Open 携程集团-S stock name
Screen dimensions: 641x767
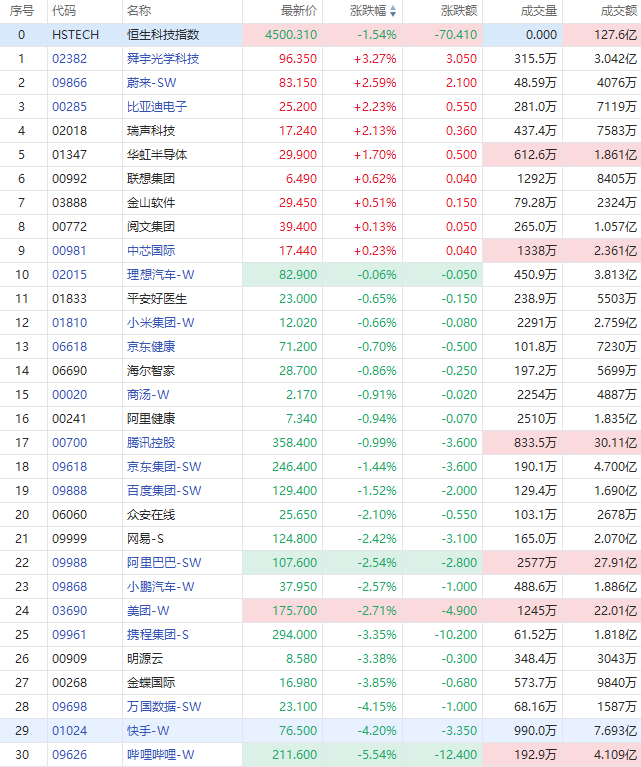click(x=158, y=634)
